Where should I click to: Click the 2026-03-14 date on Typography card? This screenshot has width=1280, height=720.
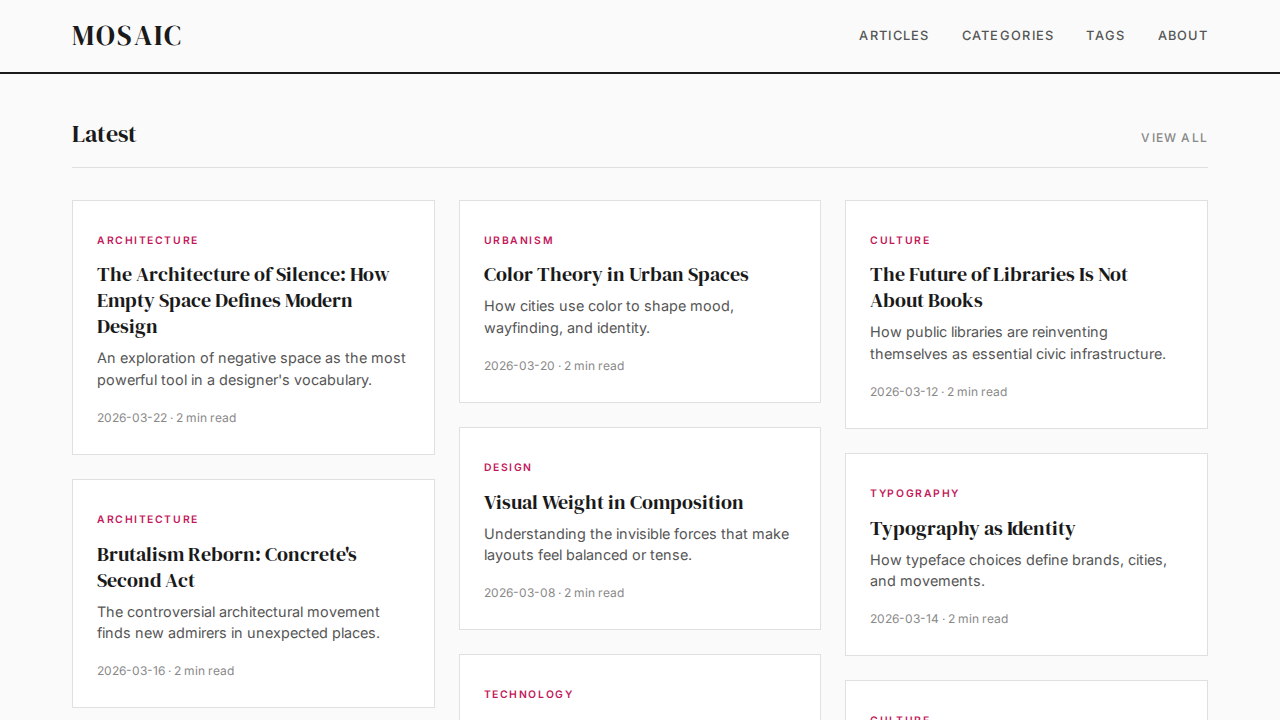[904, 619]
